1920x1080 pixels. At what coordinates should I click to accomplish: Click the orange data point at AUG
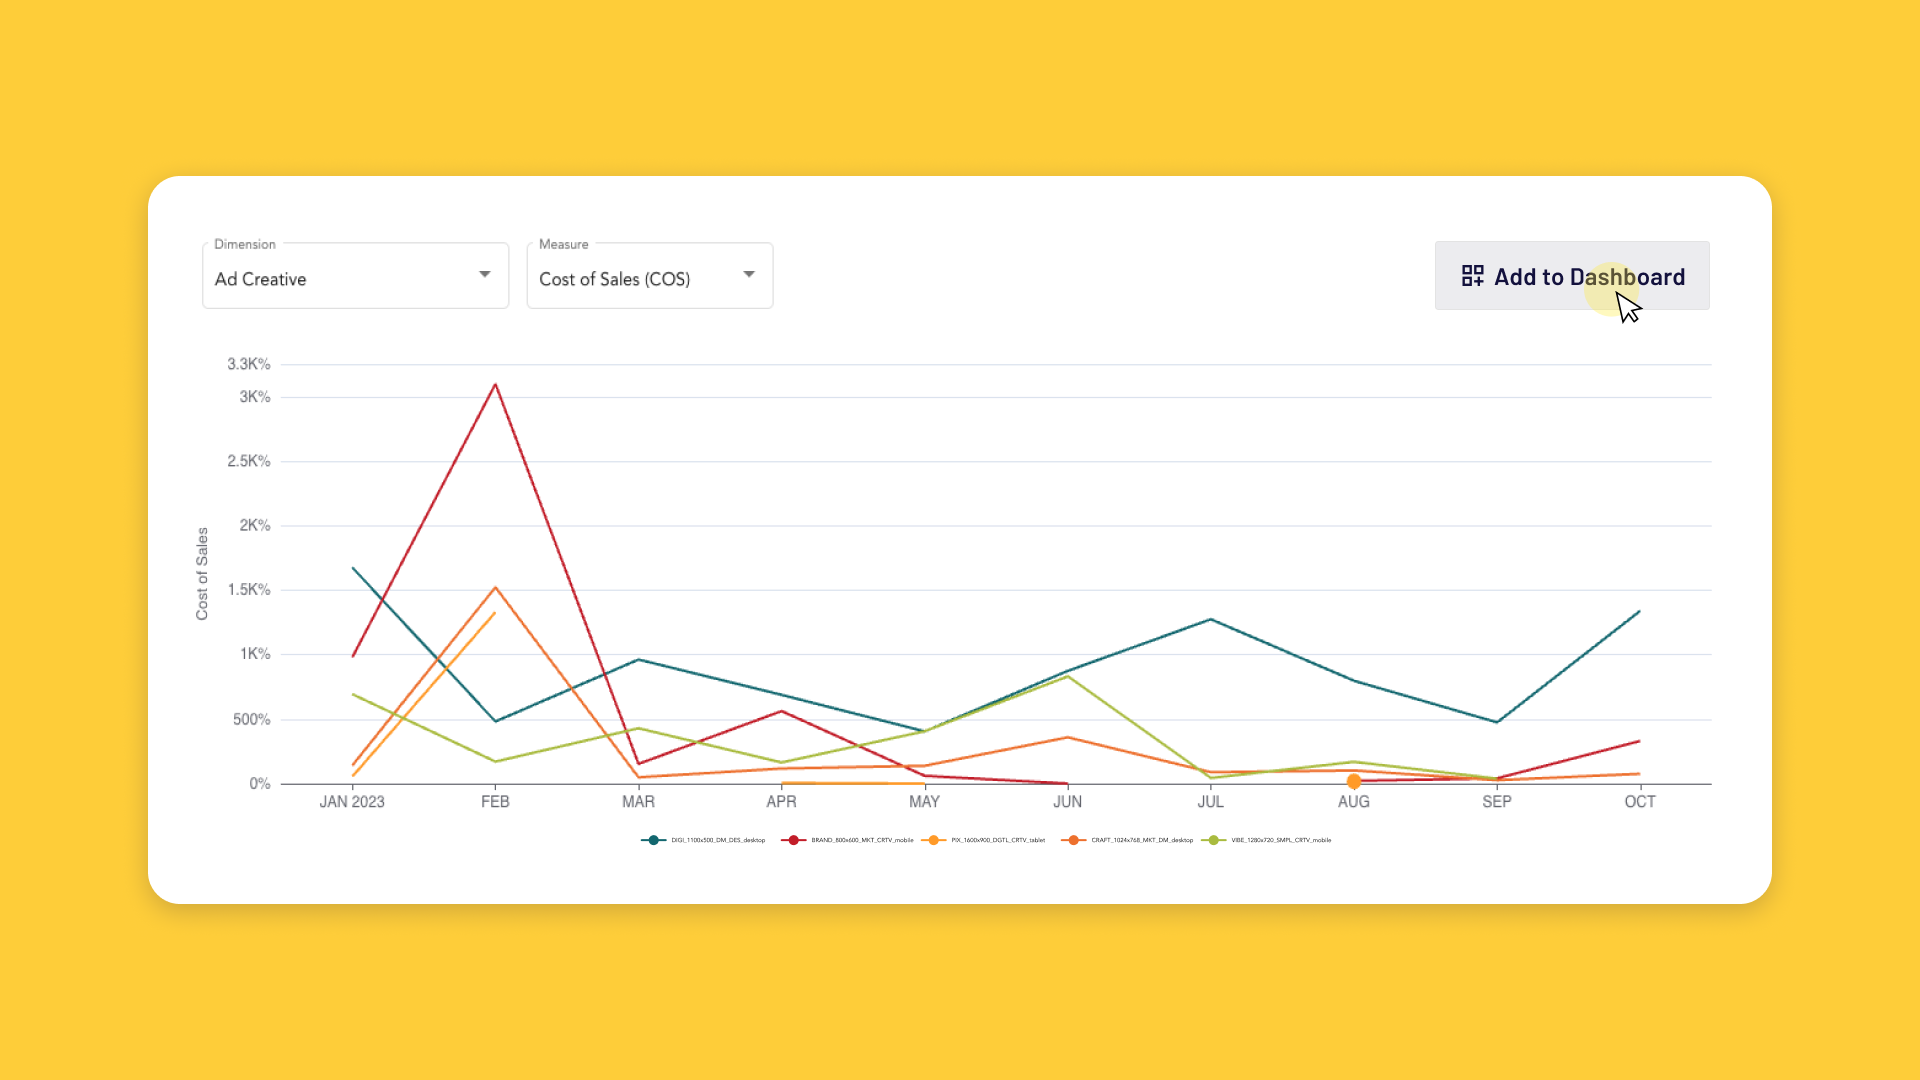[1354, 781]
